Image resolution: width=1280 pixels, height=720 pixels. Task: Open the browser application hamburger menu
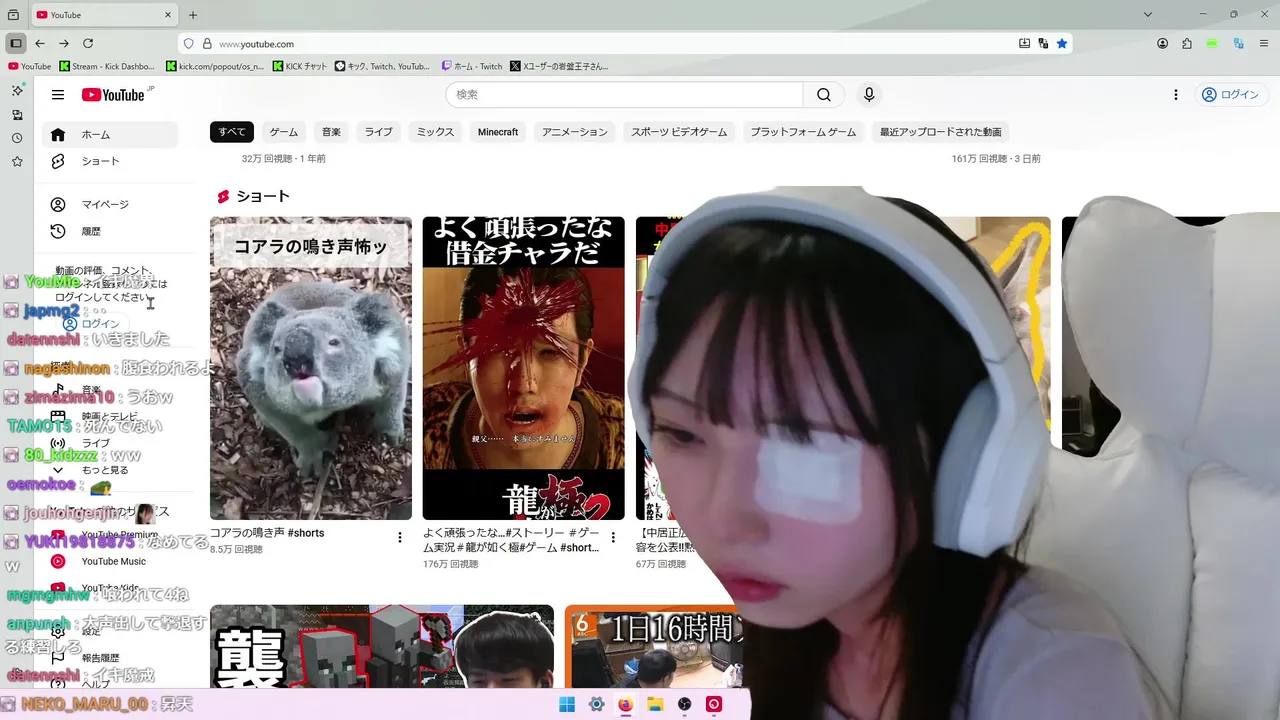click(1263, 44)
